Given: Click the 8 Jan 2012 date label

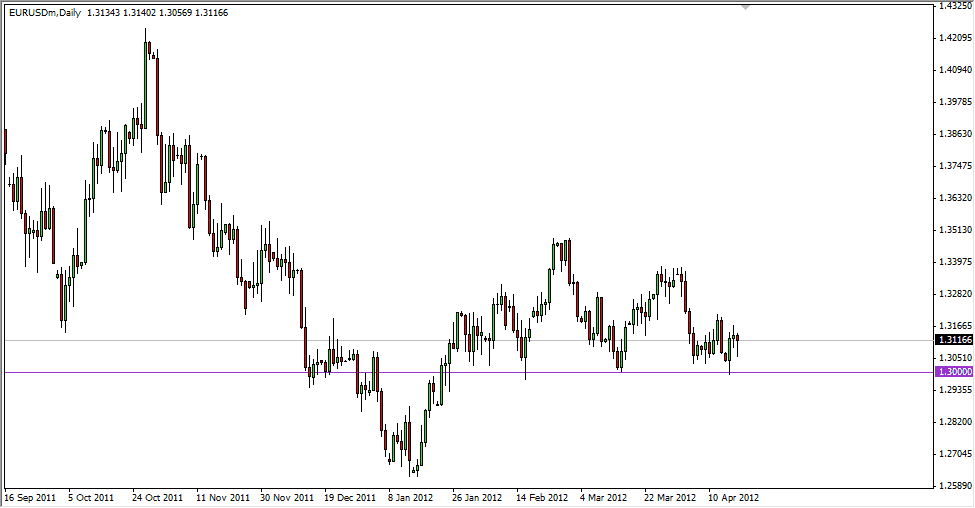Looking at the screenshot, I should pyautogui.click(x=410, y=497).
